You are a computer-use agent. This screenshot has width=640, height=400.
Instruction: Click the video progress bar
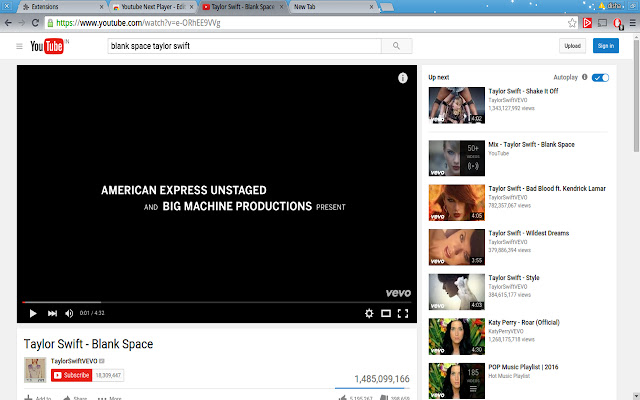point(216,302)
